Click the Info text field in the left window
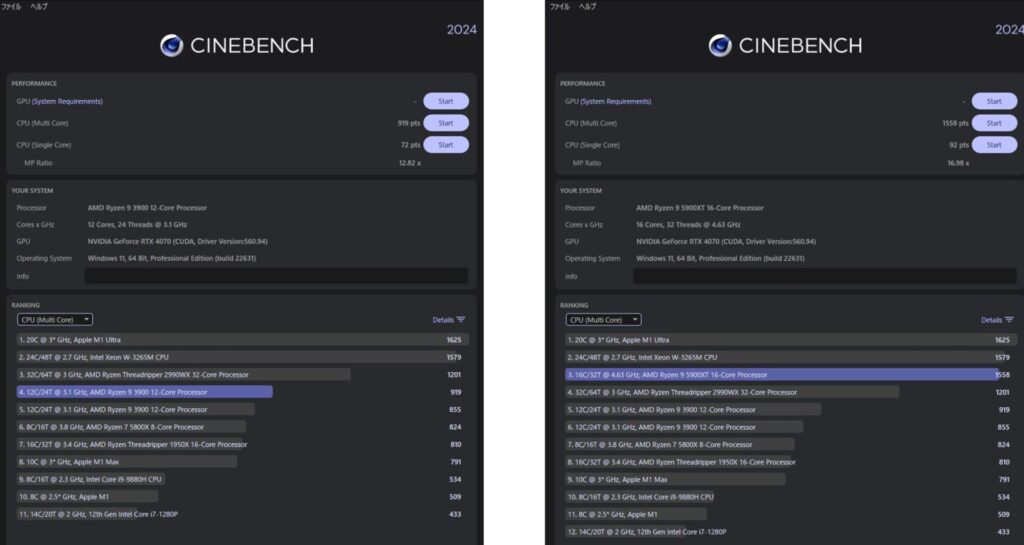Viewport: 1024px width, 545px height. [276, 276]
